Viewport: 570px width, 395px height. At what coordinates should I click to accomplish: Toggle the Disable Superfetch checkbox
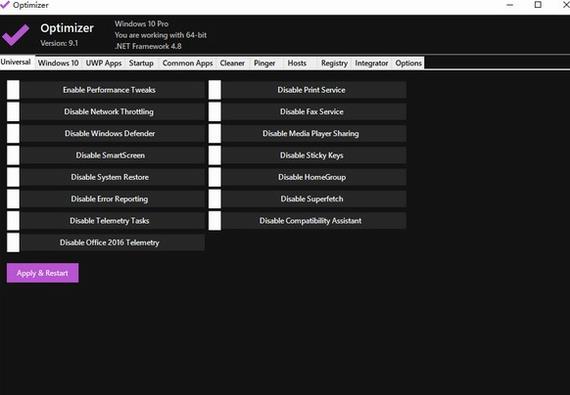click(215, 199)
